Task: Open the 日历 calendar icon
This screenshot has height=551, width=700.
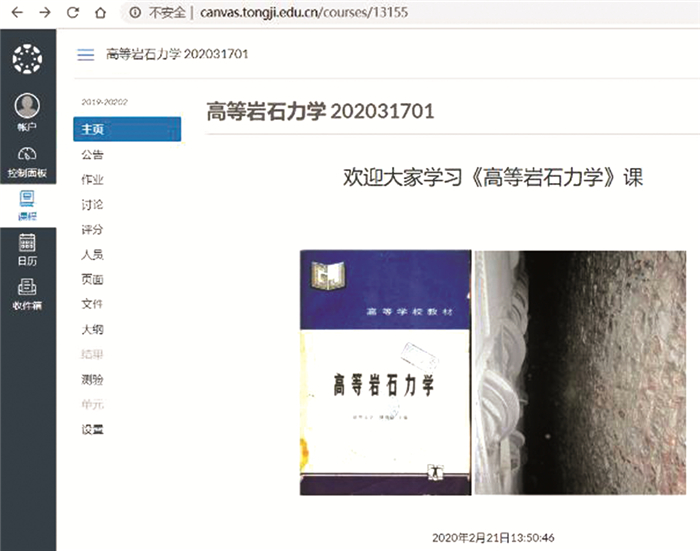Action: coord(27,249)
